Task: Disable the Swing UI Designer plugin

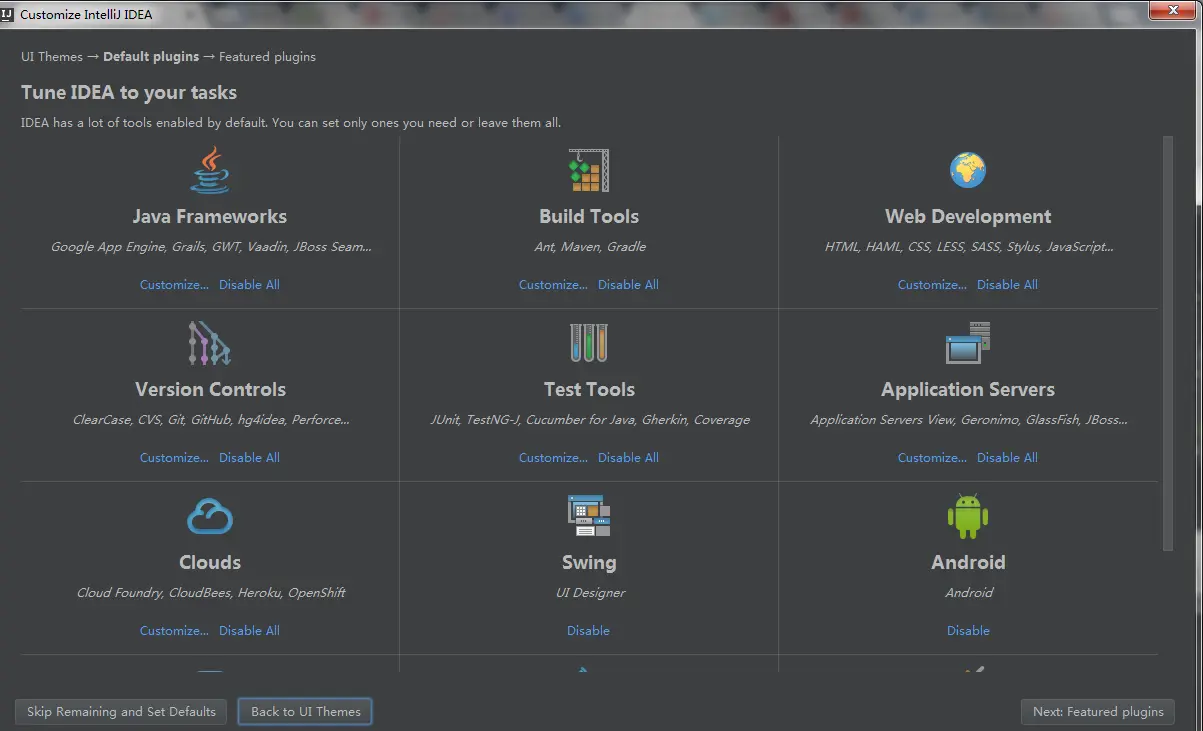Action: point(588,631)
